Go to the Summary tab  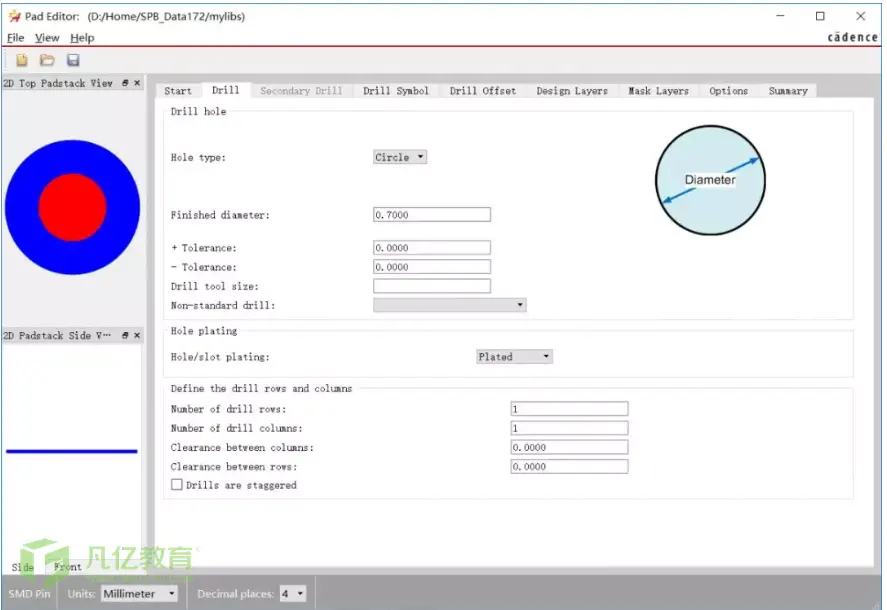coord(788,91)
